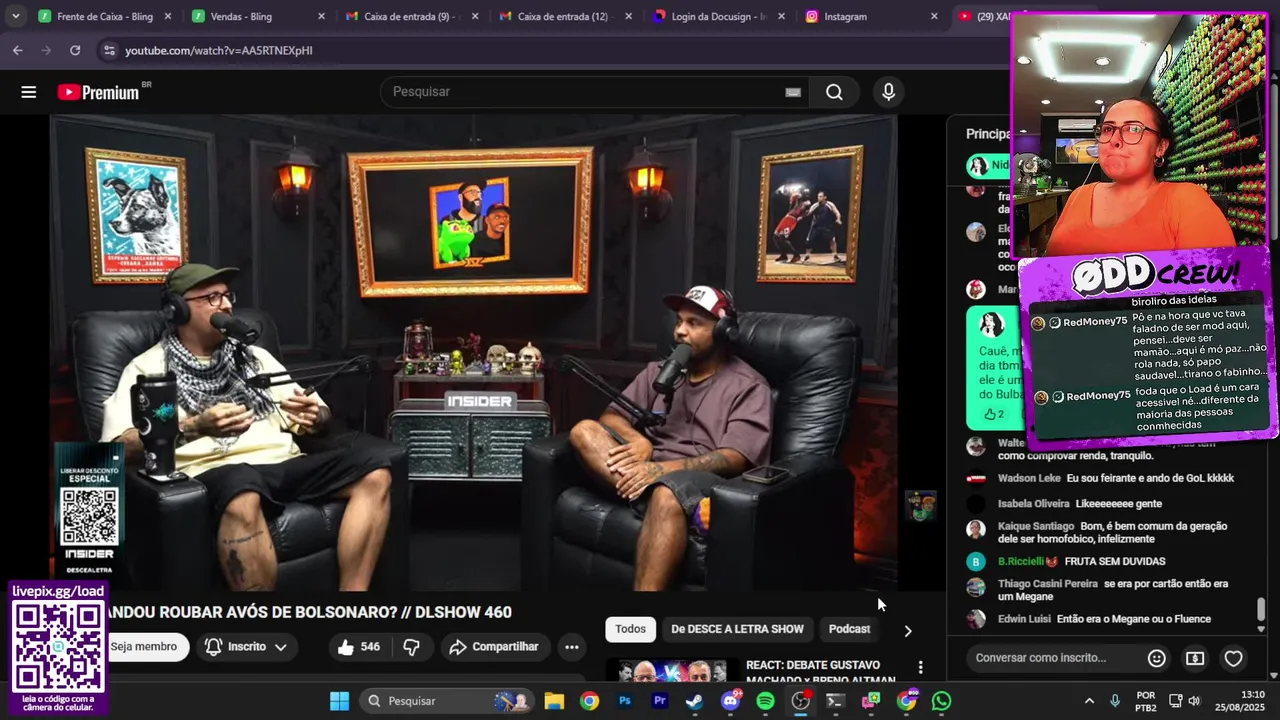Screen dimensions: 1280x720
Task: Open the Windows Start menu
Action: coord(339,701)
